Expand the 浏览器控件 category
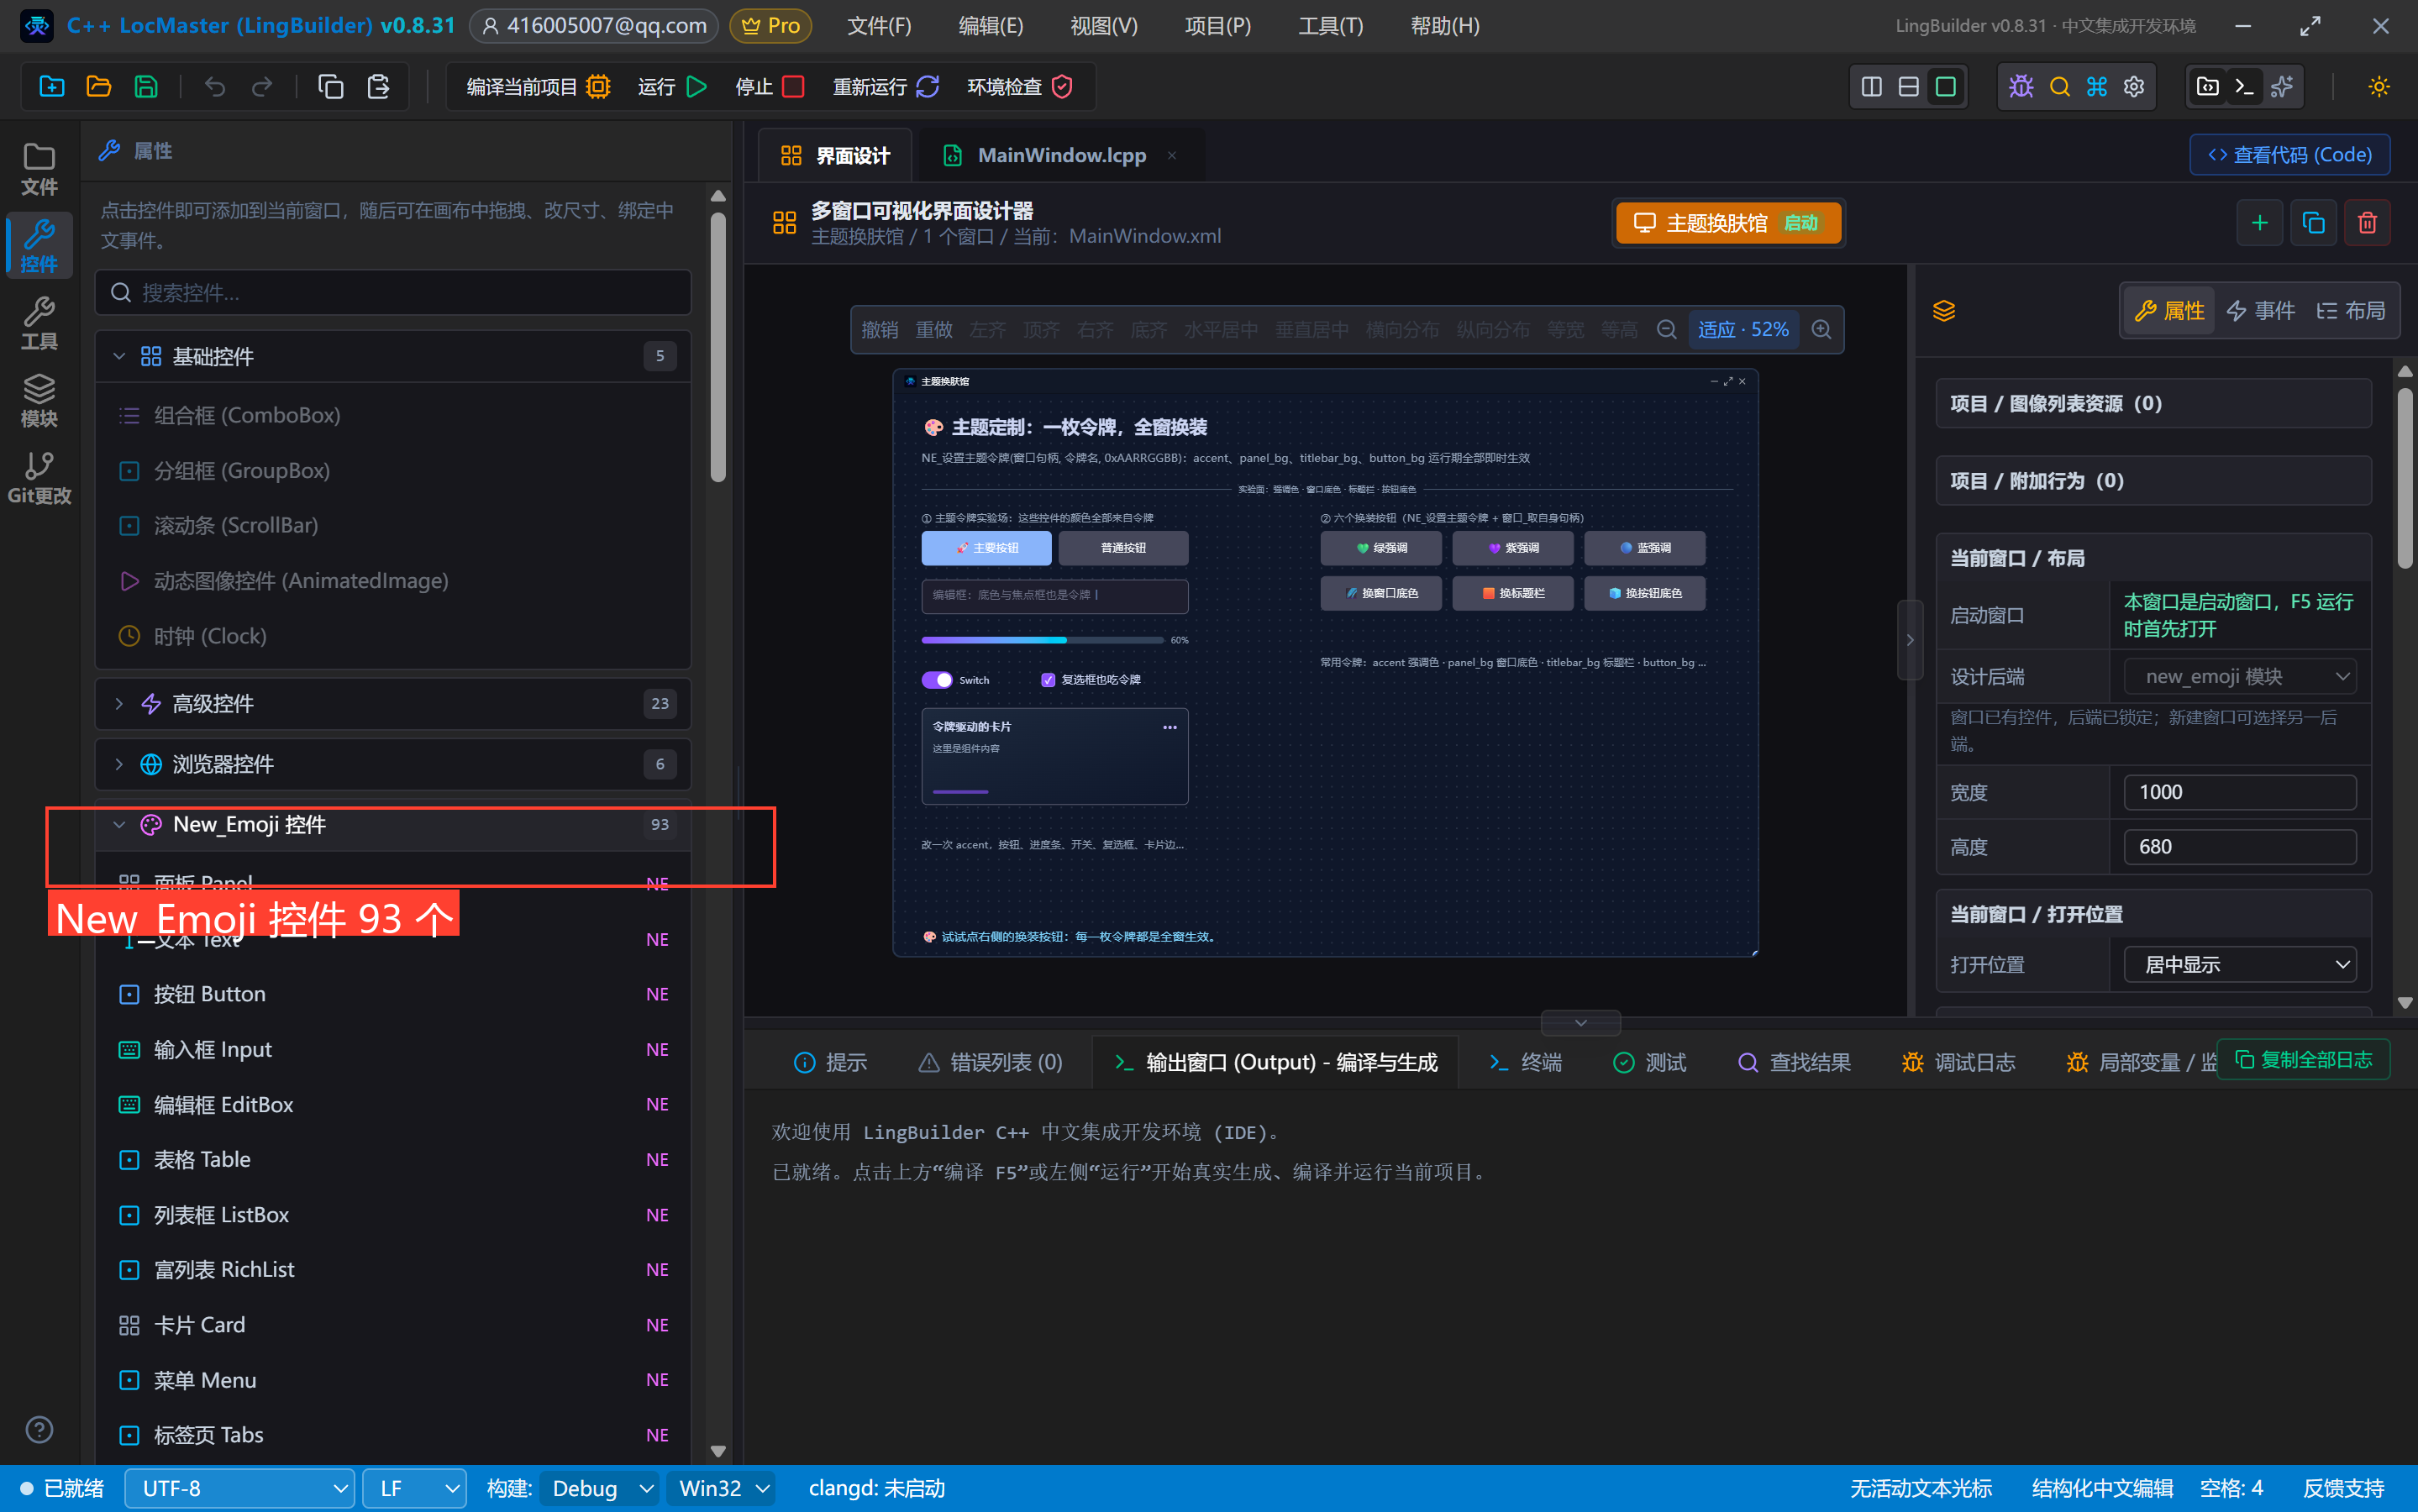The height and width of the screenshot is (1512, 2418). 393,764
